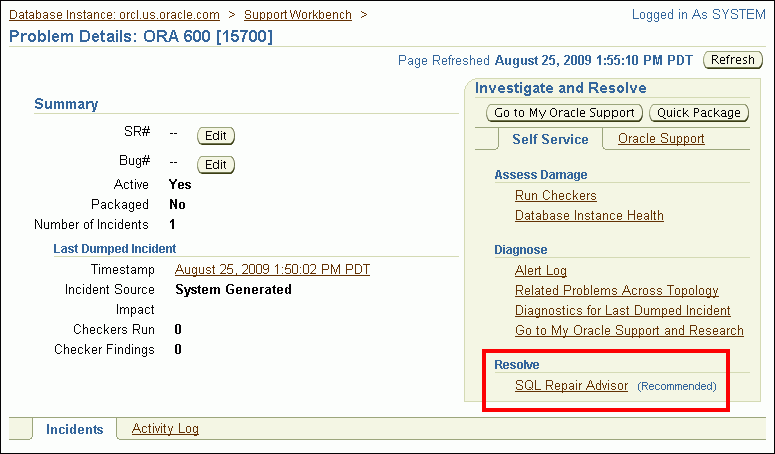Open Diagnostics for Last Dumped Incident

(x=622, y=310)
